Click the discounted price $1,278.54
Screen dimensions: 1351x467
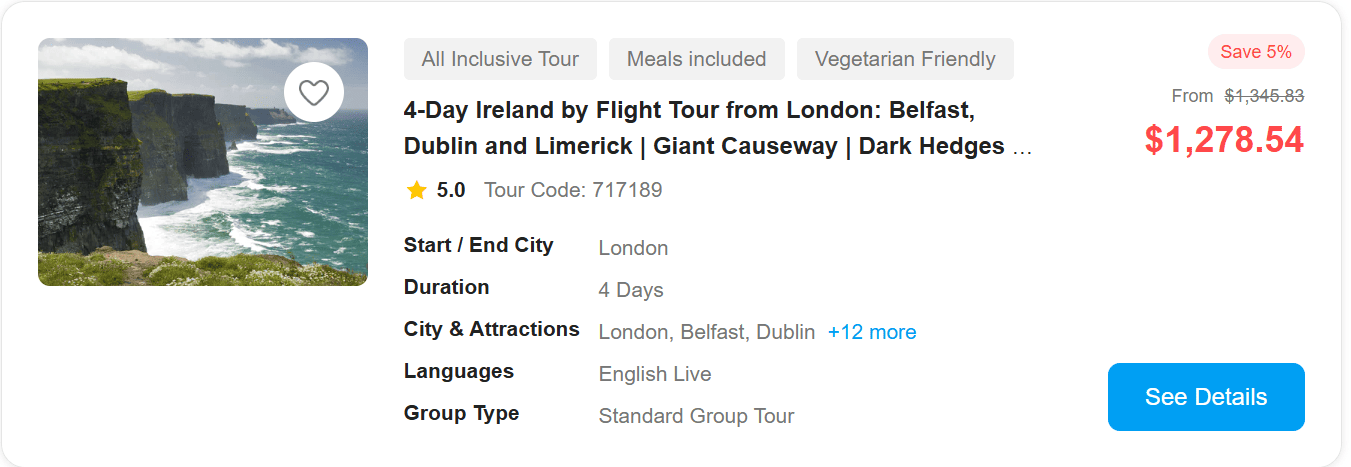1224,140
